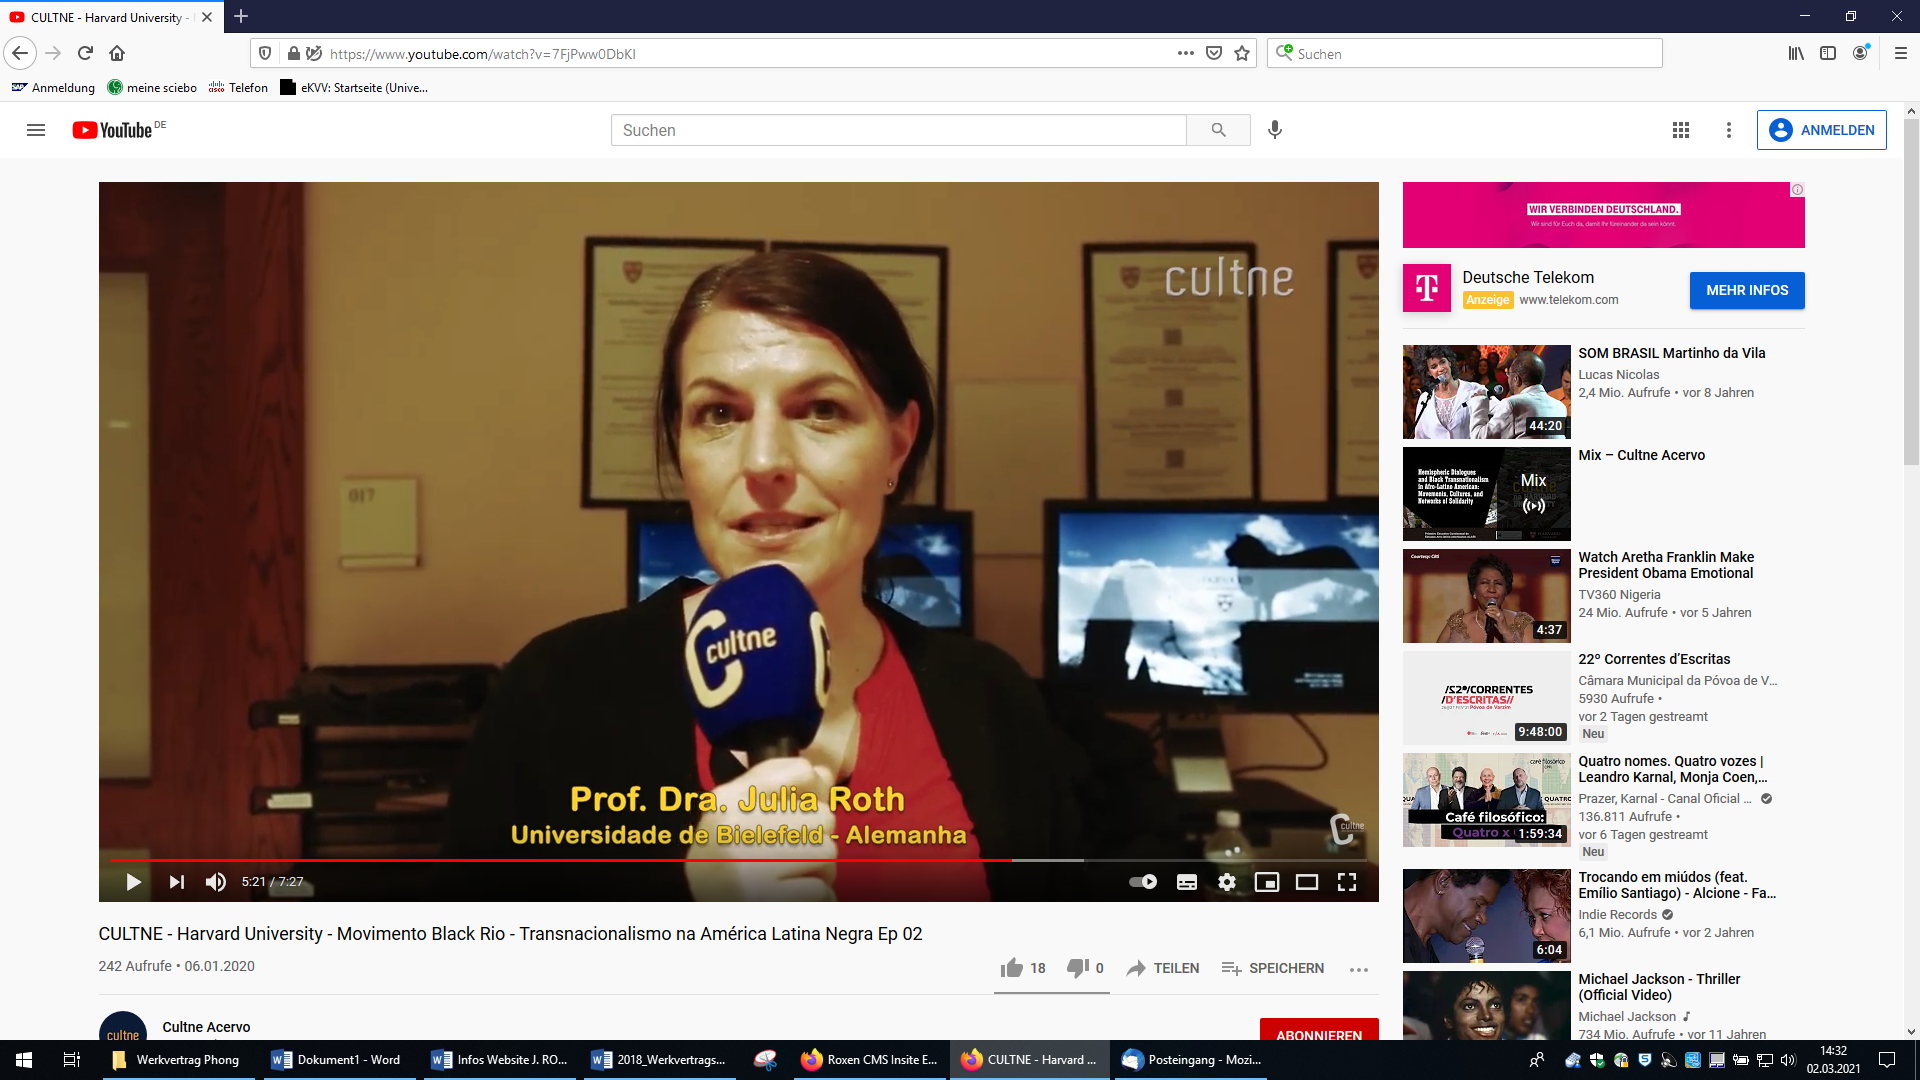Image resolution: width=1920 pixels, height=1080 pixels.
Task: Open Cultne Acervo channel link
Action: tap(206, 1027)
